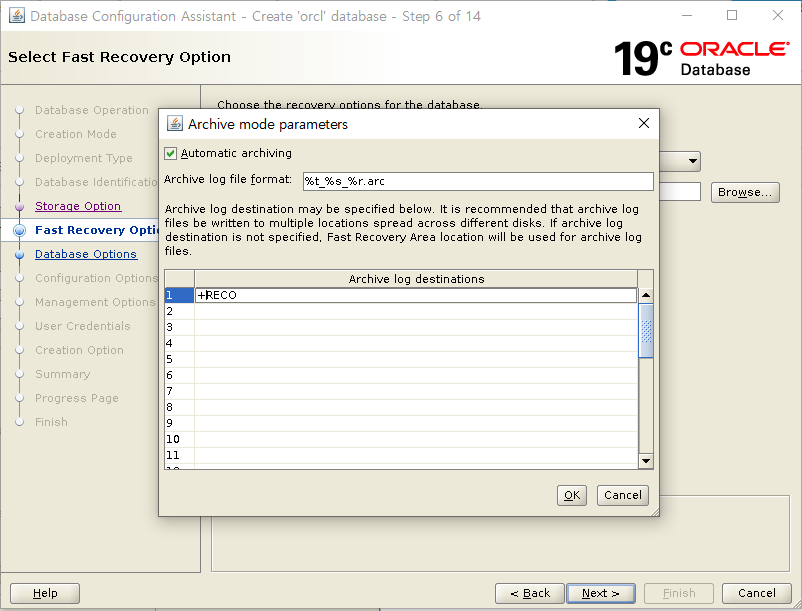Click the destinations table scroll up arrow
Screen dimensions: 802x611
tap(646, 295)
